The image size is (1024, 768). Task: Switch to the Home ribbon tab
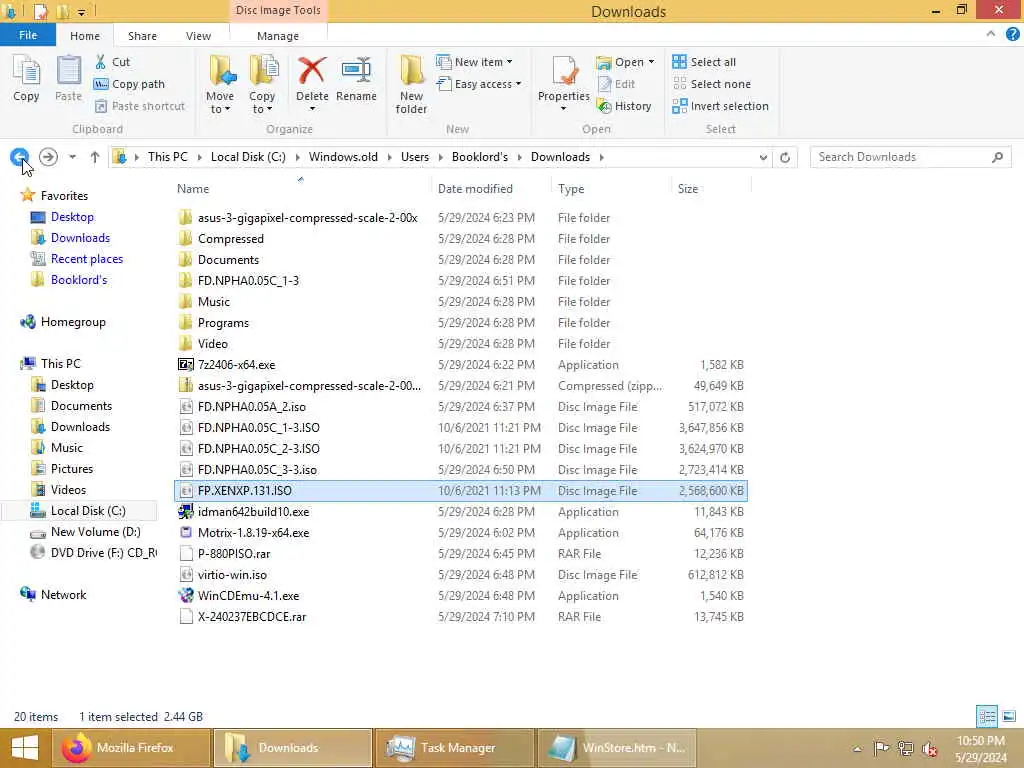click(x=85, y=36)
